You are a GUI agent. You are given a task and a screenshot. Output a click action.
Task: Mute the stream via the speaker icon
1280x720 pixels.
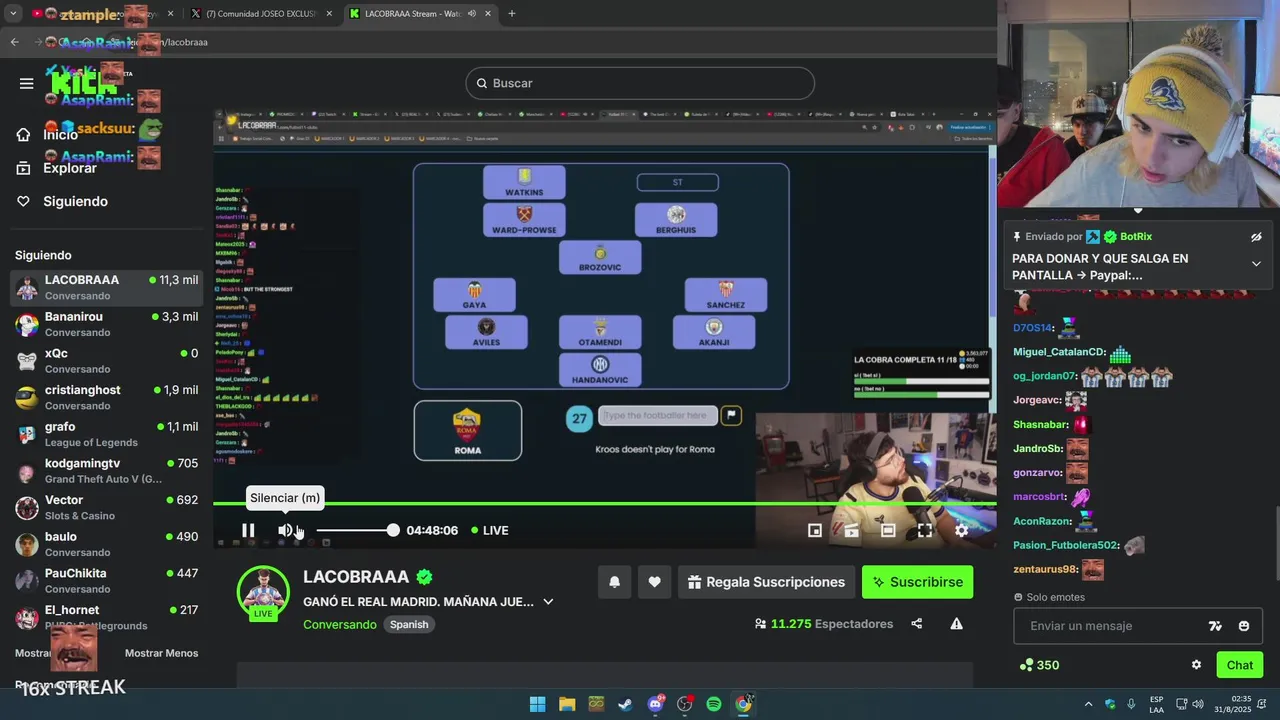pos(285,530)
